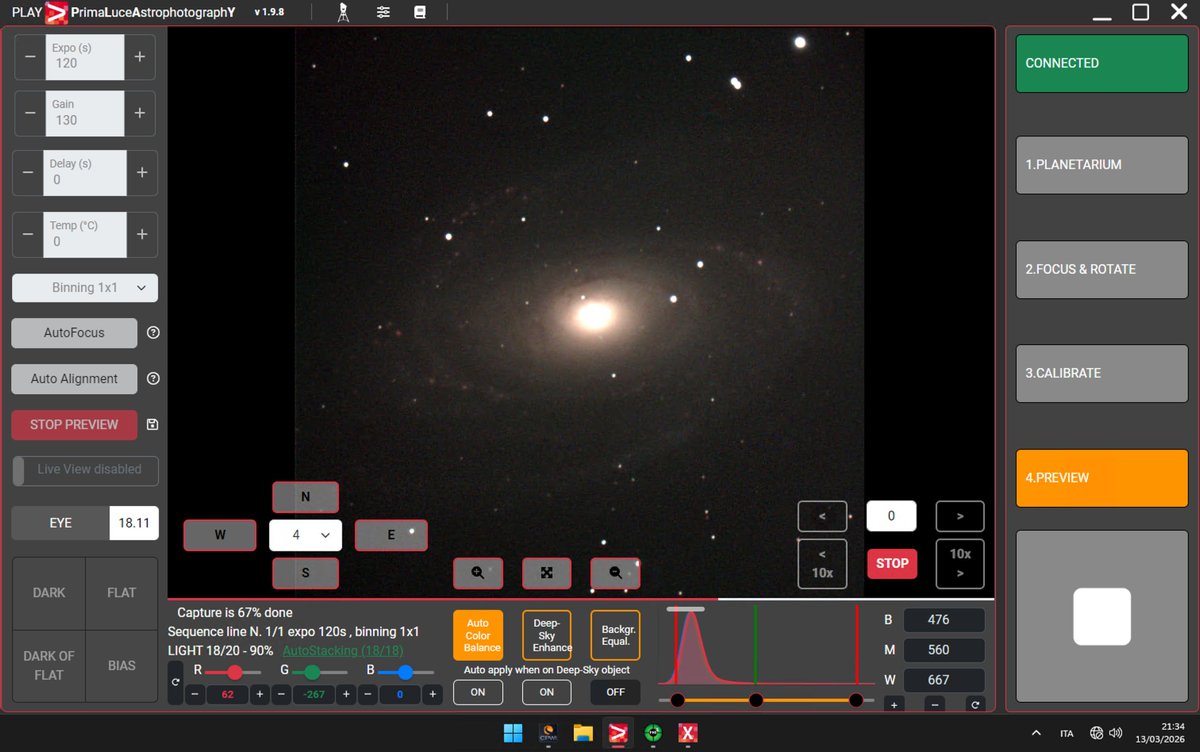The image size is (1200, 752).
Task: Click the save disk icon next to STOP PREVIEW
Action: pos(152,425)
